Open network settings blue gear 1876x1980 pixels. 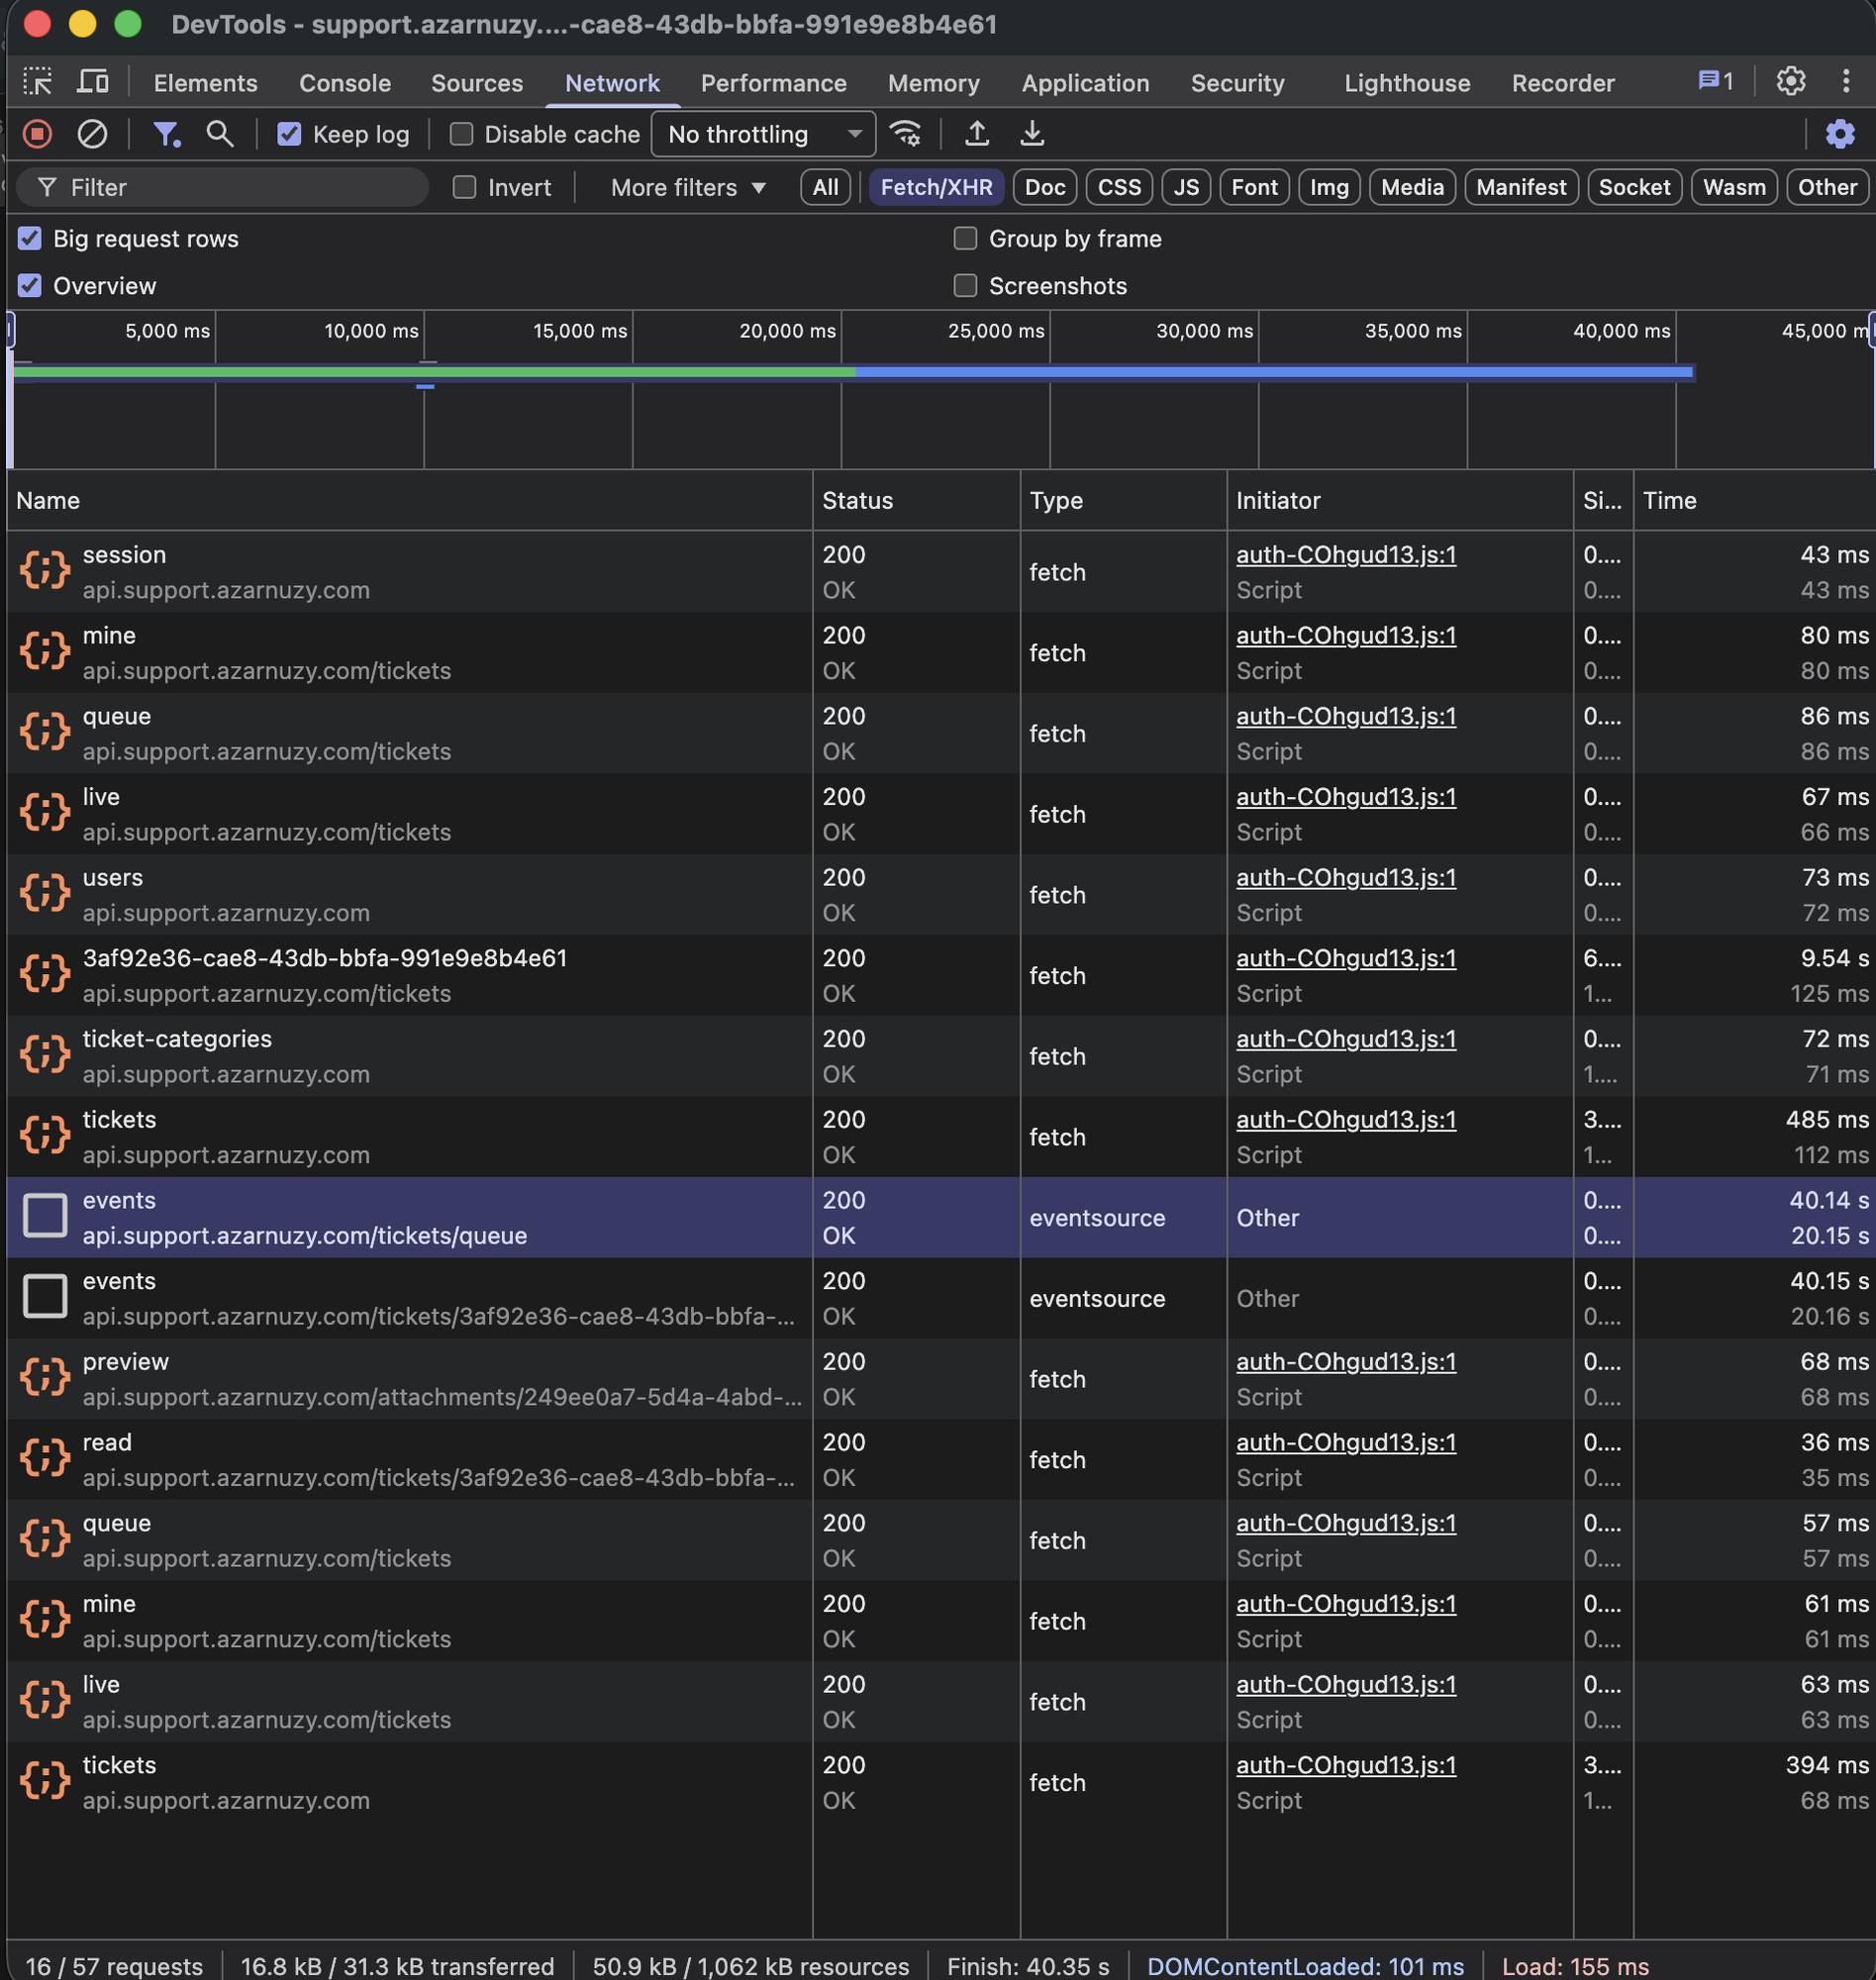click(x=1840, y=134)
